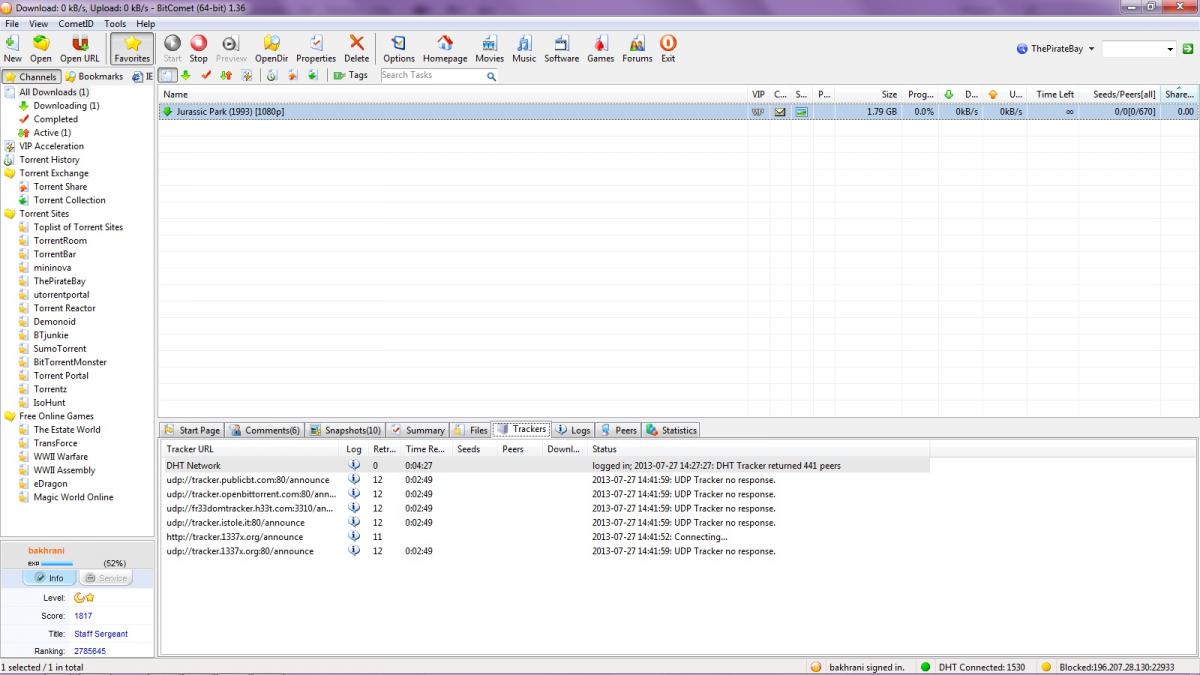This screenshot has width=1200, height=675.
Task: Open the Options settings
Action: pyautogui.click(x=399, y=48)
